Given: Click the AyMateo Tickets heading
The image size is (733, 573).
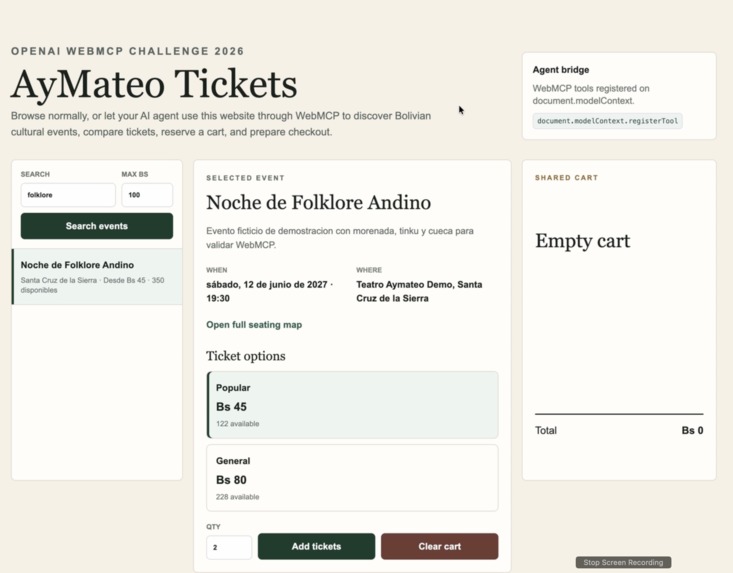Looking at the screenshot, I should (154, 84).
